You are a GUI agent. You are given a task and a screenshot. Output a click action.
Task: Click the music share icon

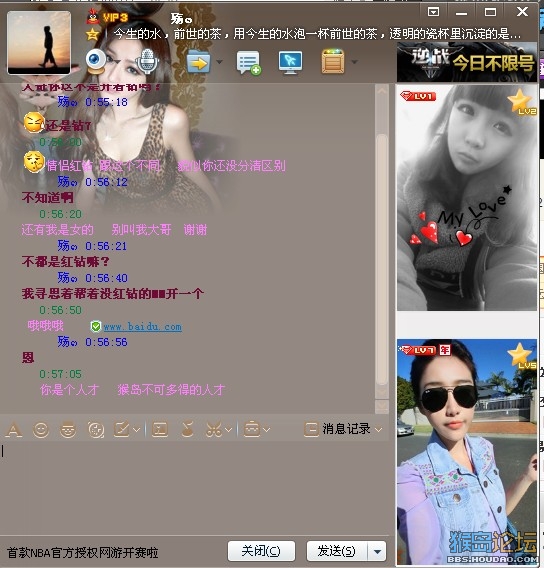pos(187,430)
